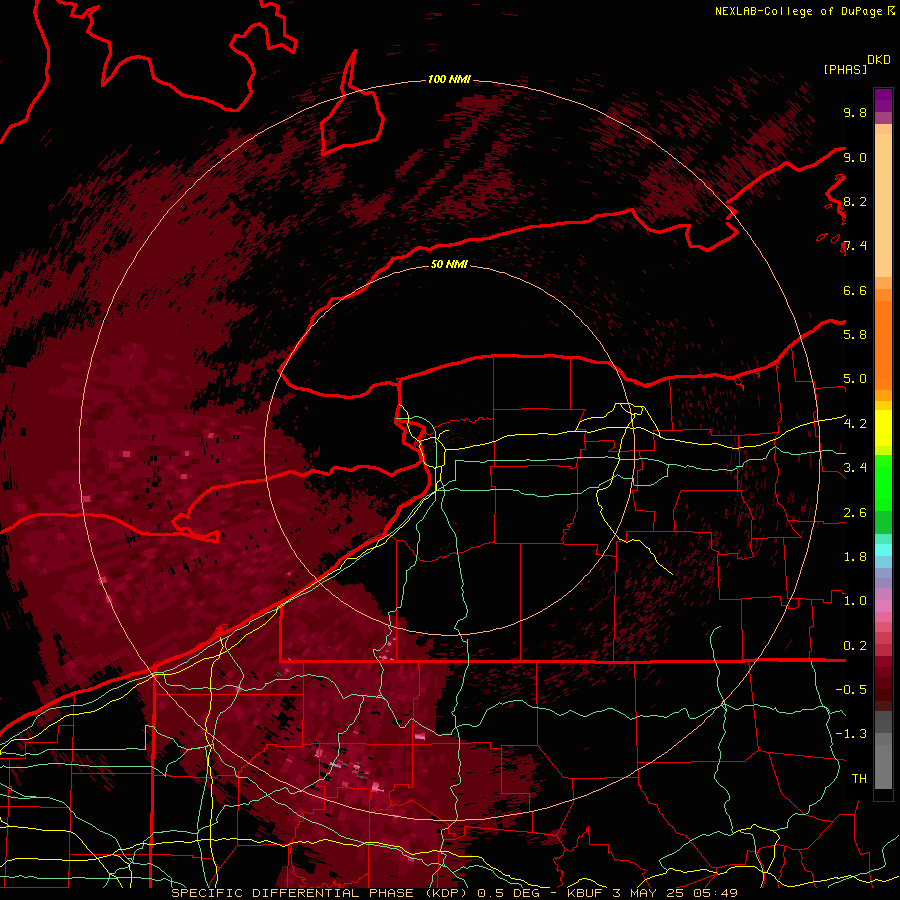Click the 3.4 legend value label
The height and width of the screenshot is (900, 900).
coord(855,468)
